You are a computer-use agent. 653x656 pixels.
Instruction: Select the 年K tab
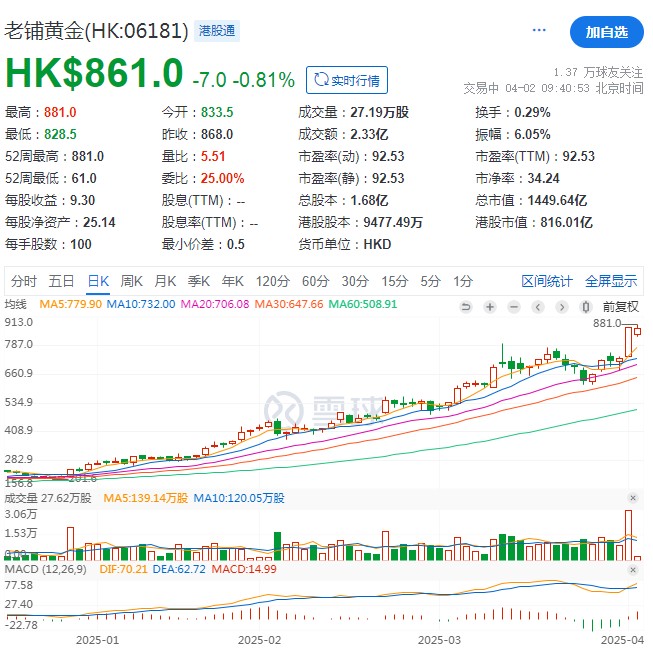click(x=232, y=281)
